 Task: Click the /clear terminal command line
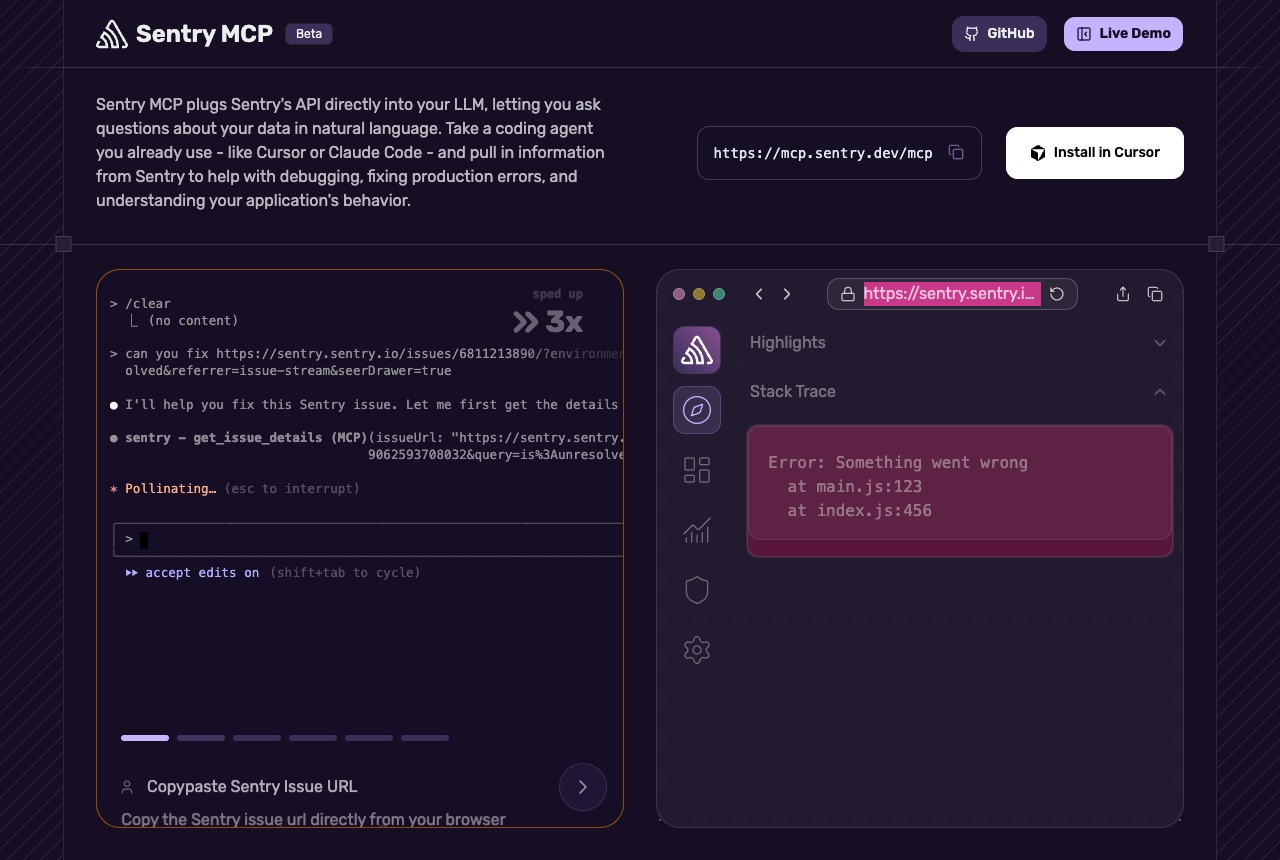[x=141, y=304]
